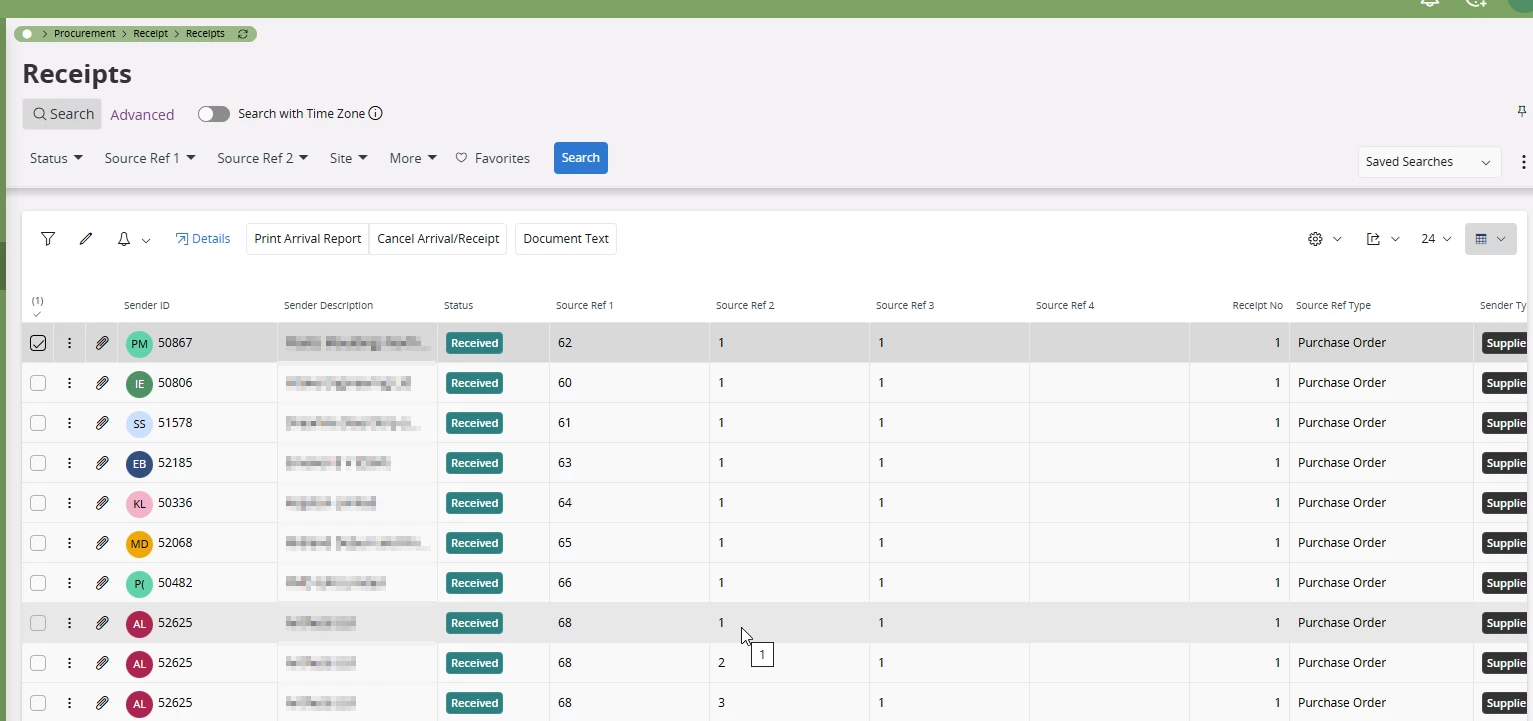Click the EB avatar for sender 52185
This screenshot has height=721, width=1533.
click(139, 464)
